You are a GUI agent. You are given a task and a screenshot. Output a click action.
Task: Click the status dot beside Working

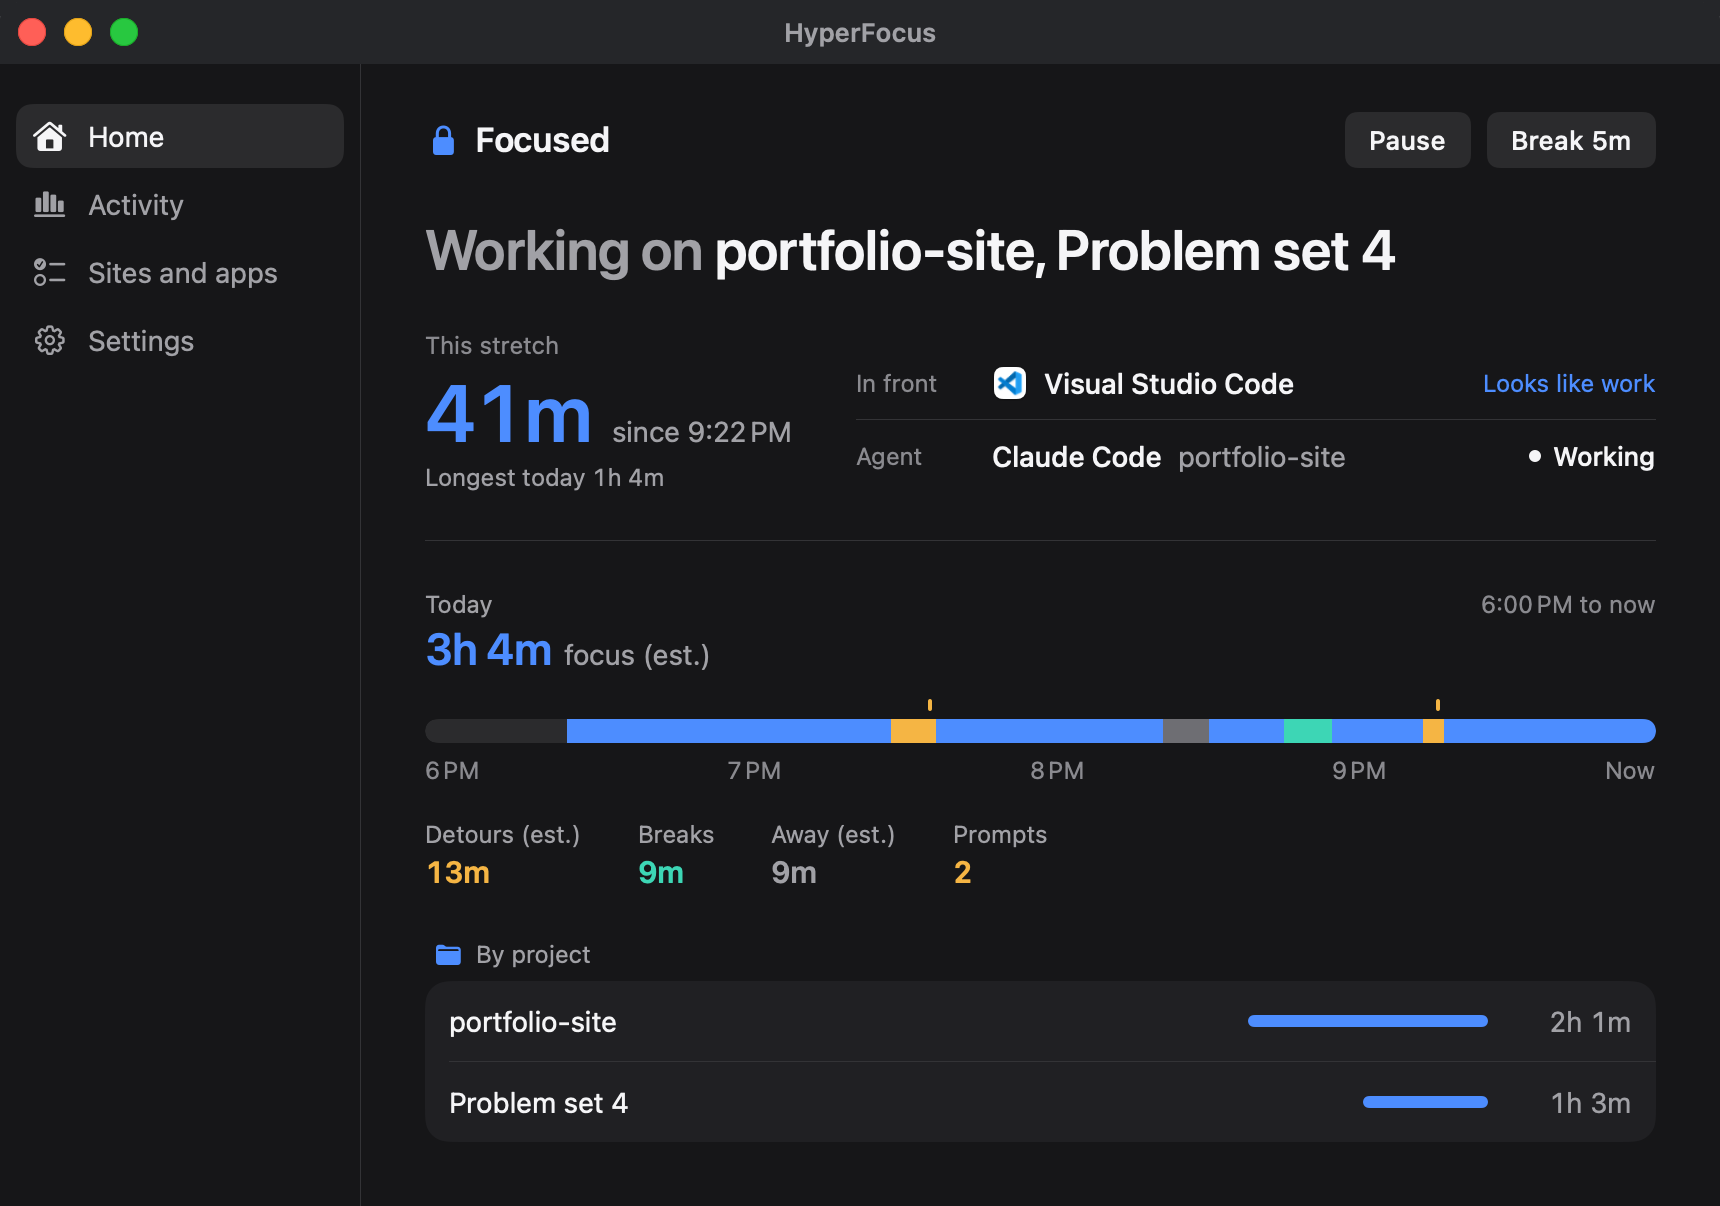click(x=1535, y=456)
